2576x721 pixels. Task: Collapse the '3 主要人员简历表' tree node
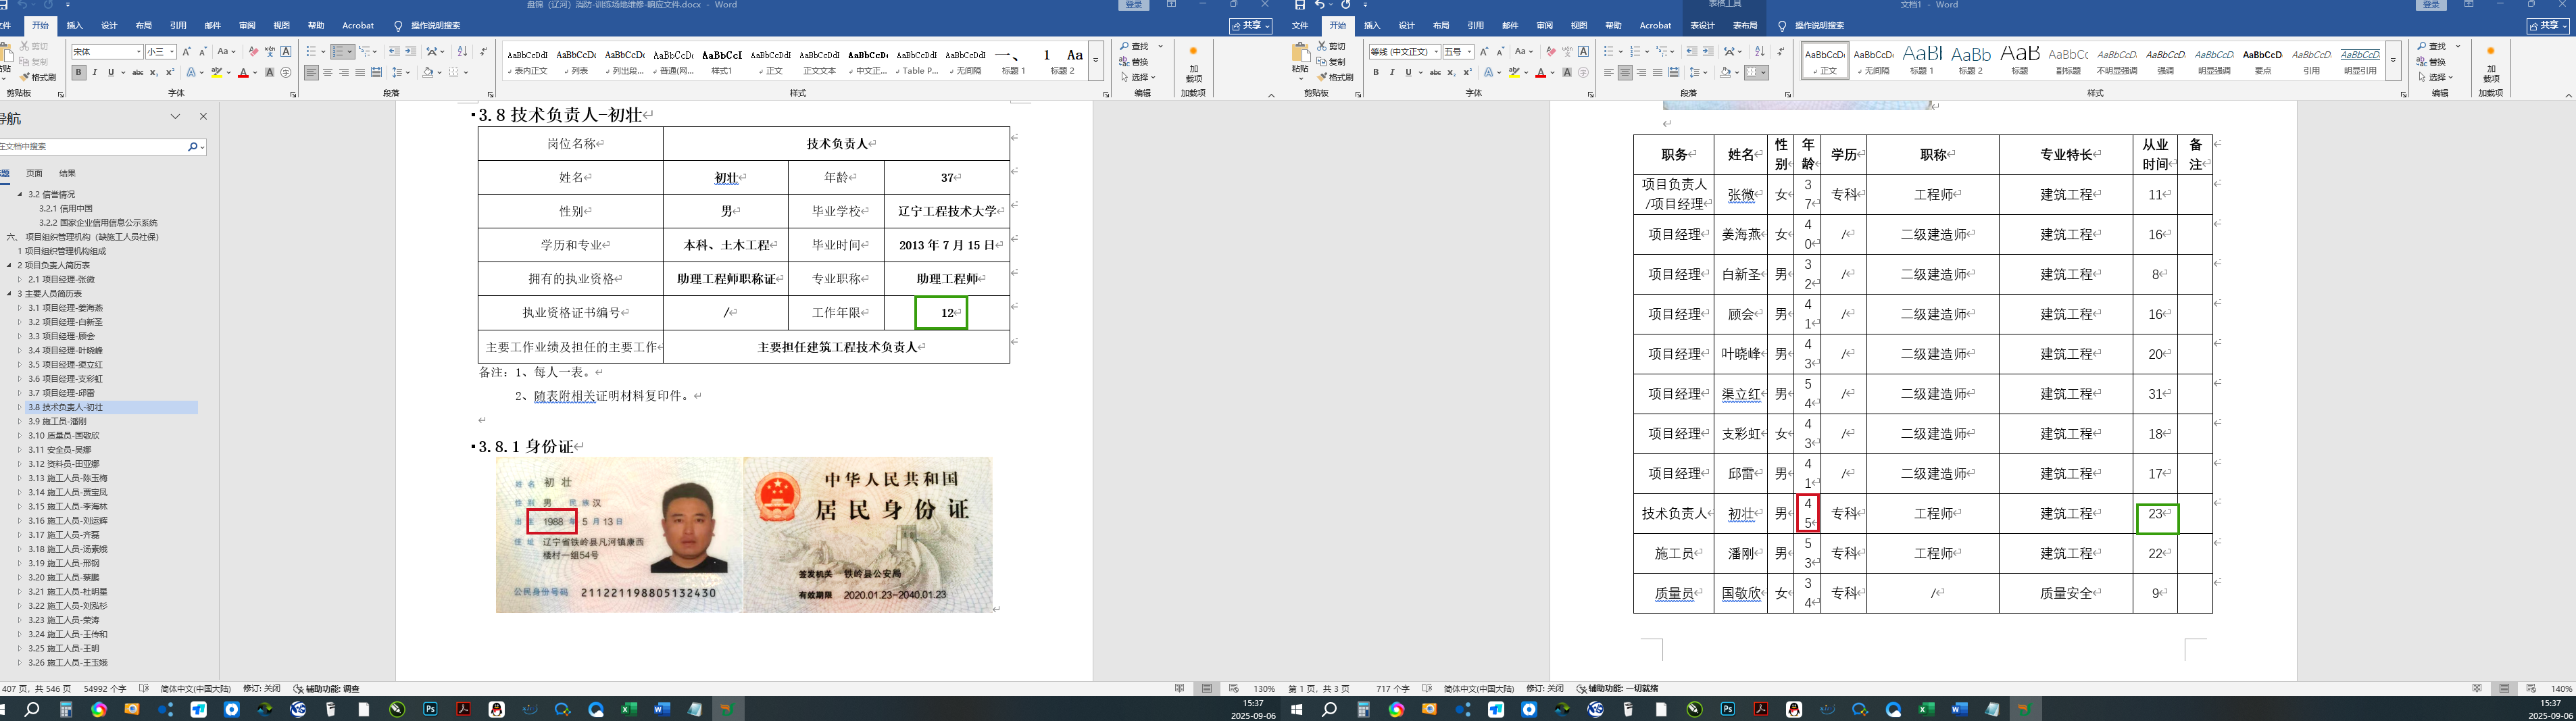(9, 294)
